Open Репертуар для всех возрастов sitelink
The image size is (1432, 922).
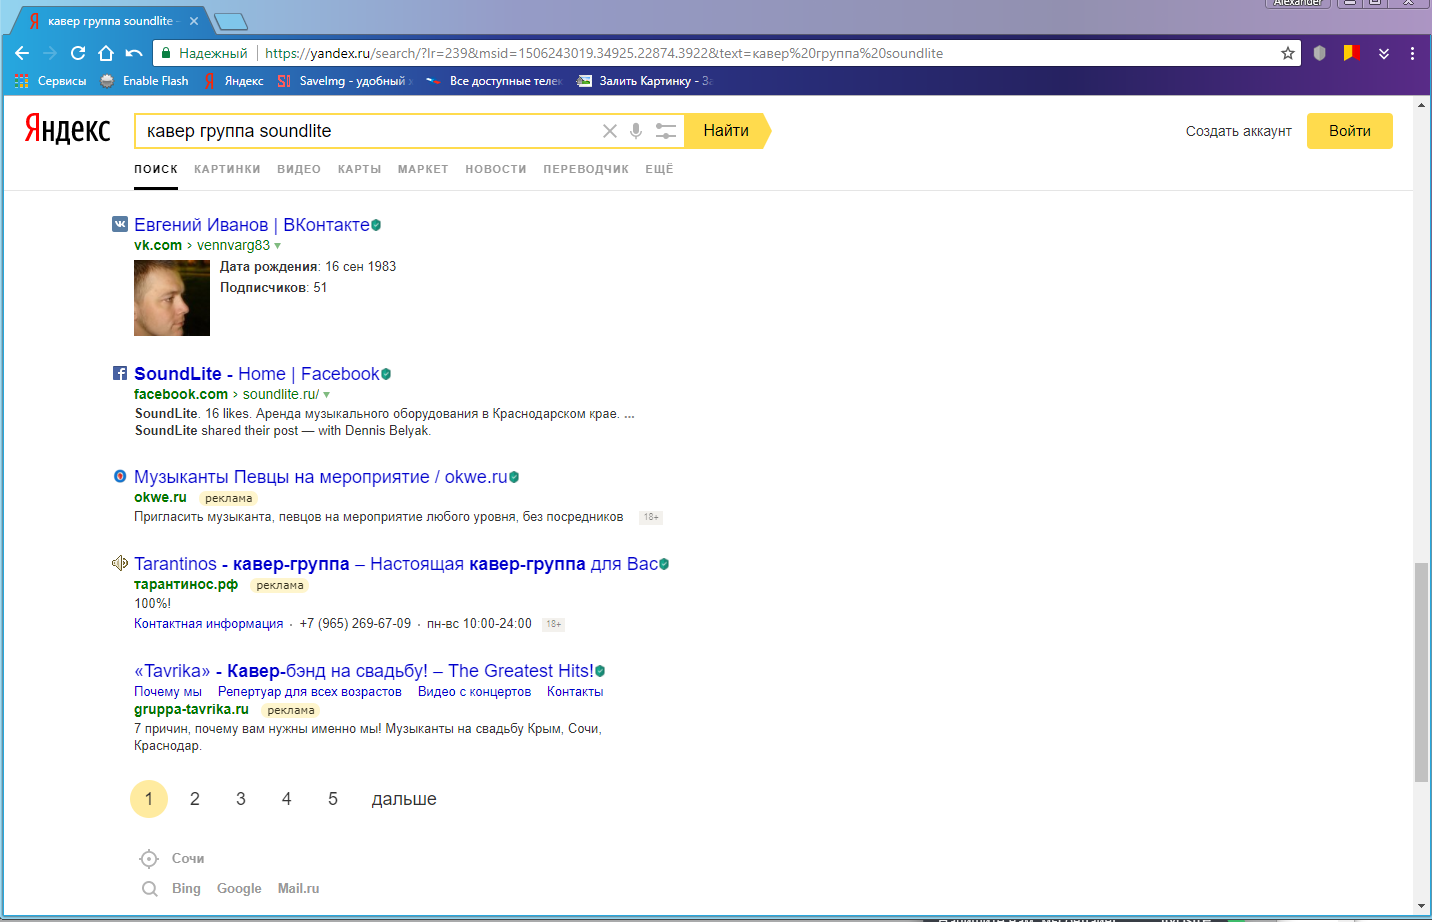310,692
